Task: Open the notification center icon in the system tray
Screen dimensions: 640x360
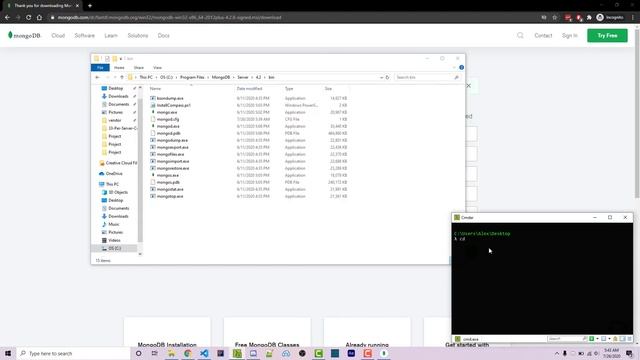Action: [x=629, y=353]
